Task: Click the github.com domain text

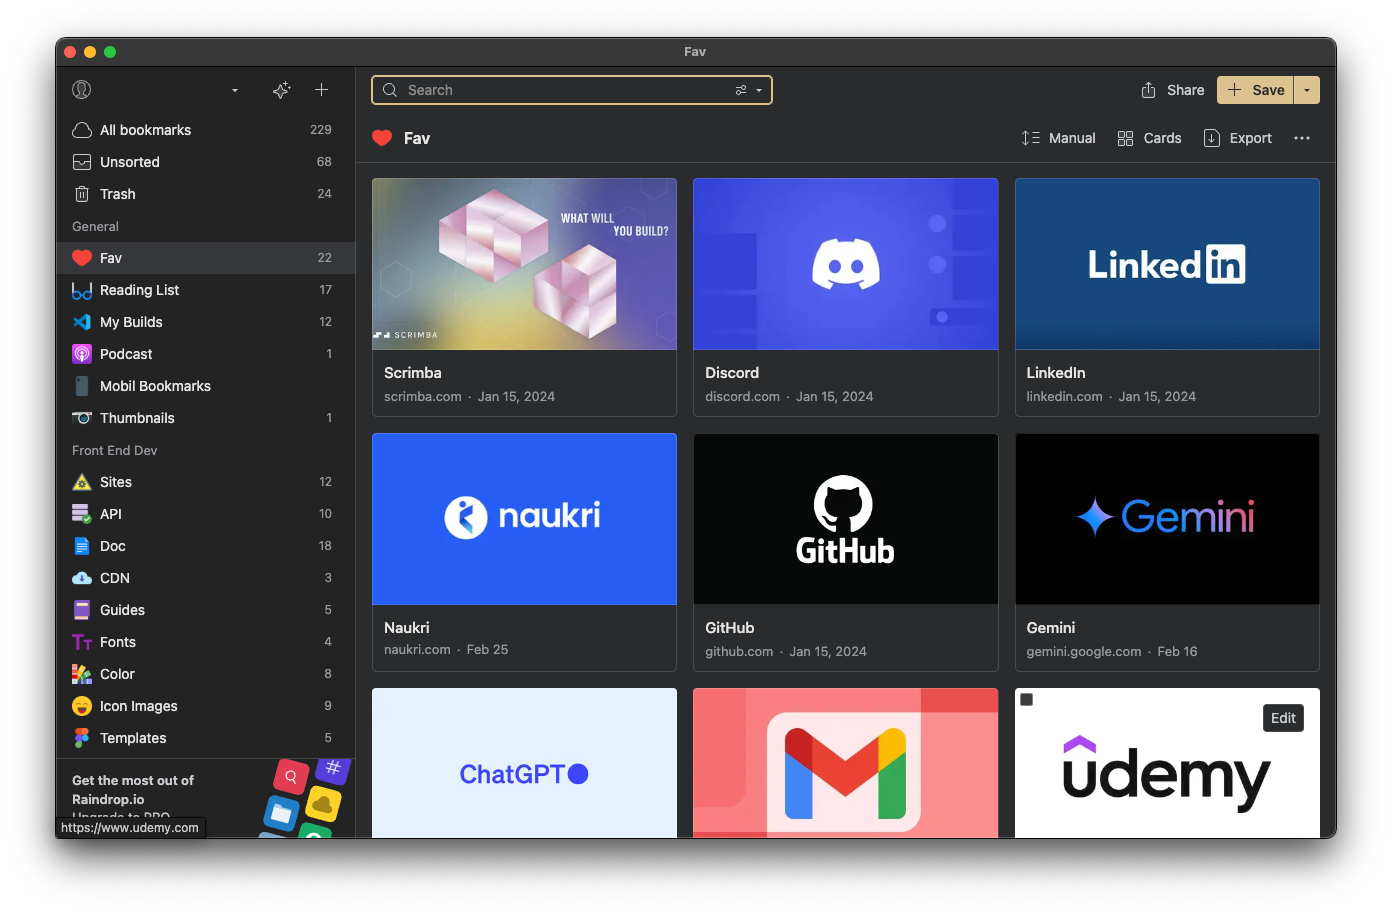Action: click(739, 652)
